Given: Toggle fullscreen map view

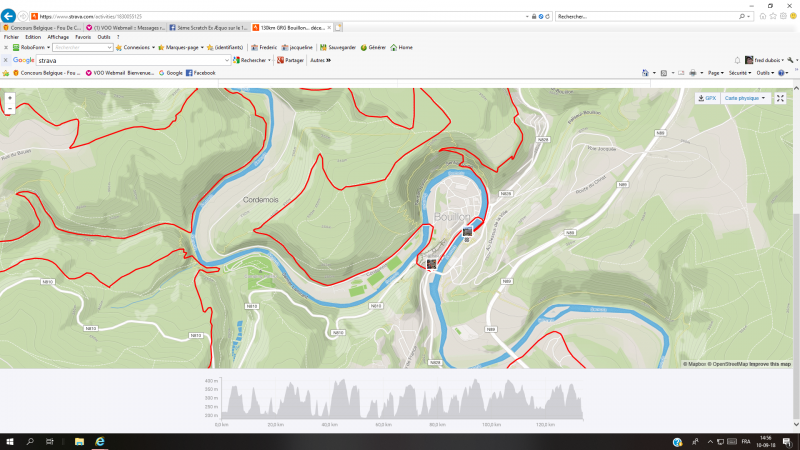Looking at the screenshot, I should click(x=780, y=98).
